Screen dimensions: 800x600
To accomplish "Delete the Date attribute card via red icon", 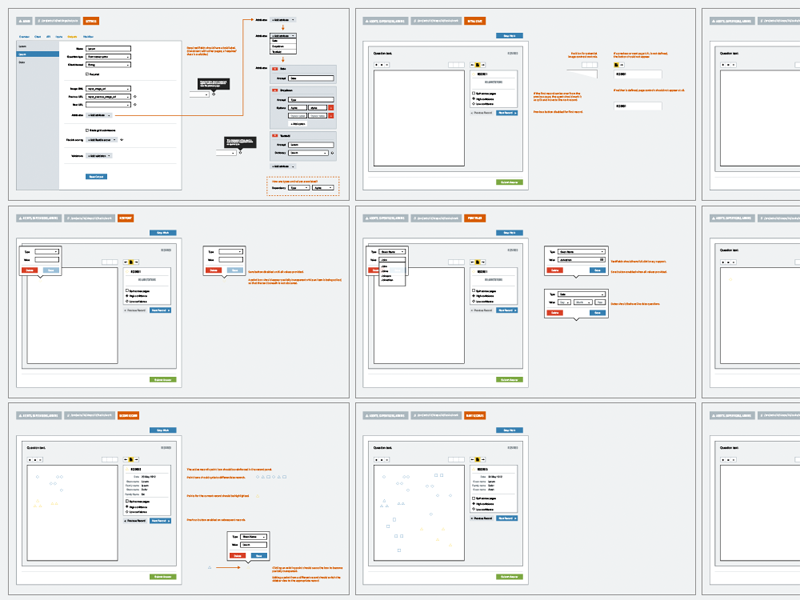I will click(275, 68).
